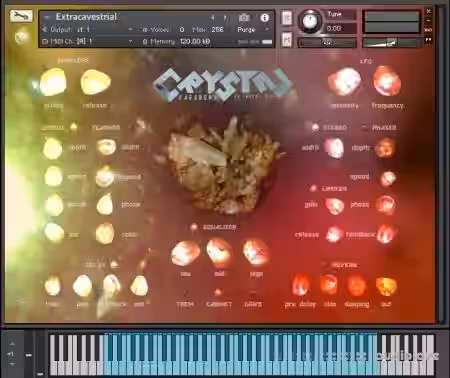Click the equalizer high crystal knob

click(256, 252)
